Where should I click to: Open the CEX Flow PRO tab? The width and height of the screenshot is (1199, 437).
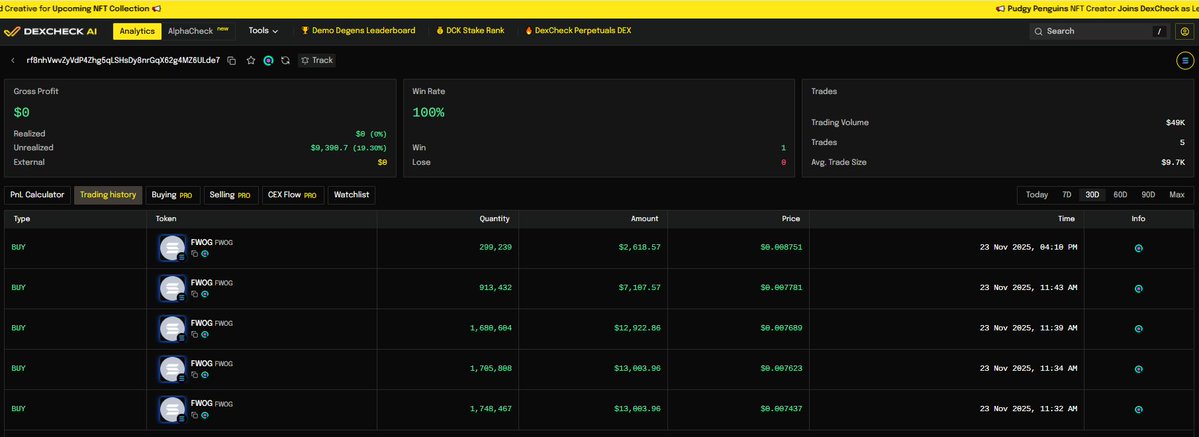click(x=293, y=195)
